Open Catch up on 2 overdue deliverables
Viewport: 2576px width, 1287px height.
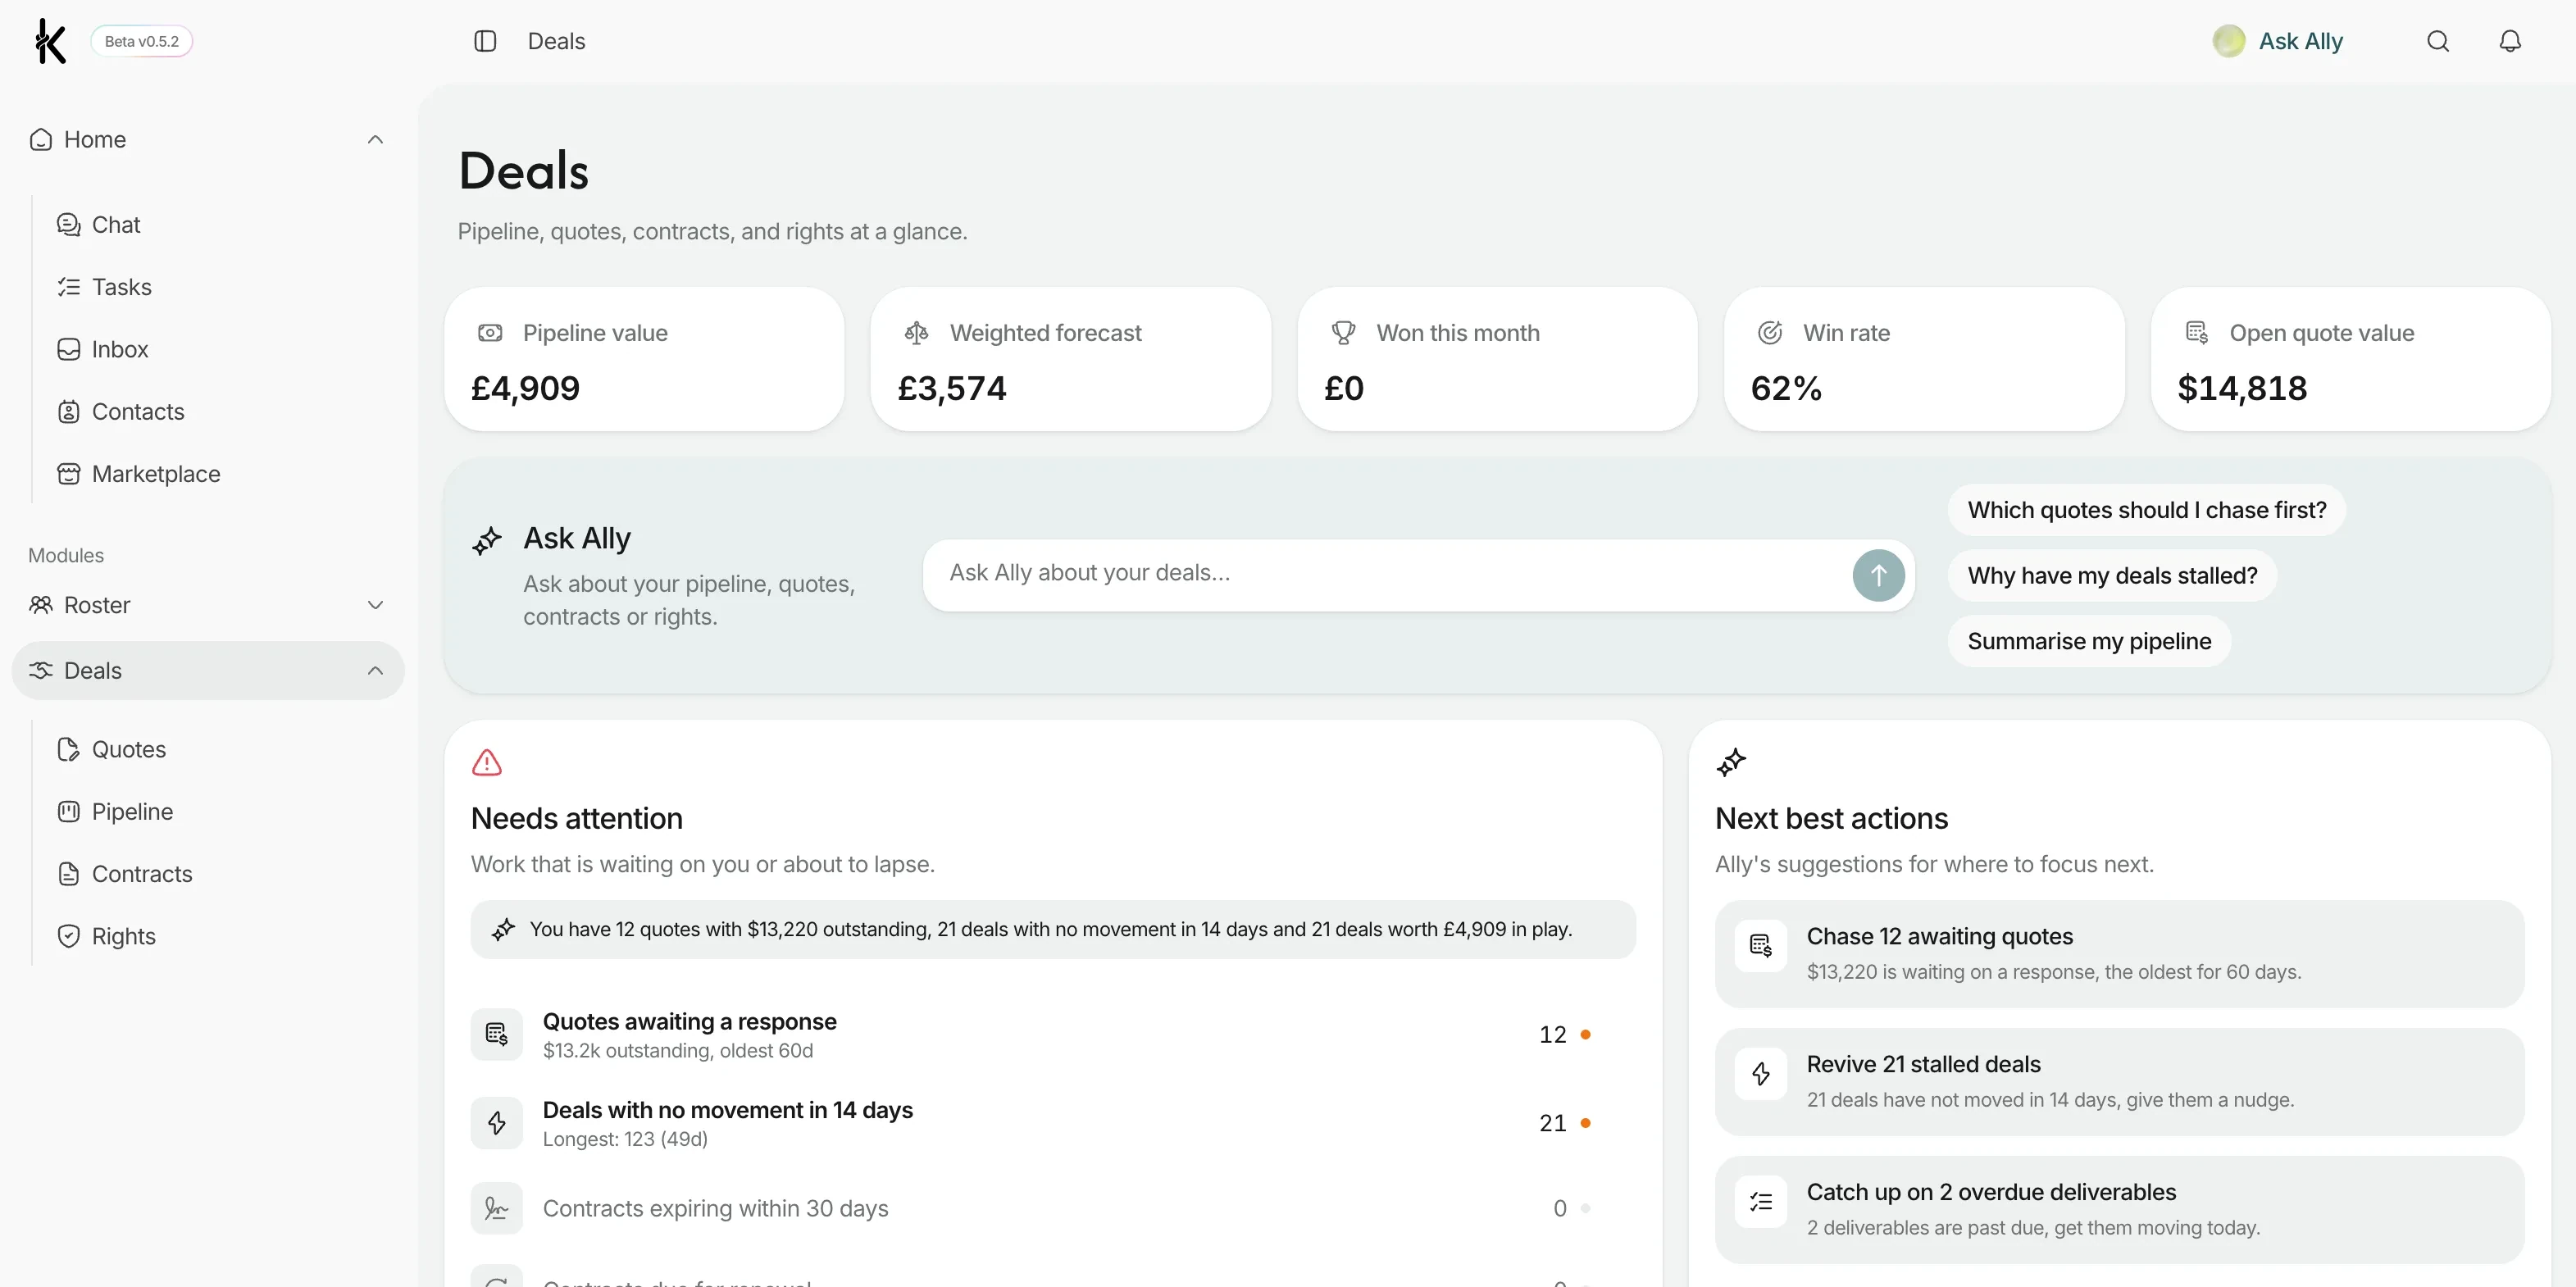(x=2119, y=1210)
